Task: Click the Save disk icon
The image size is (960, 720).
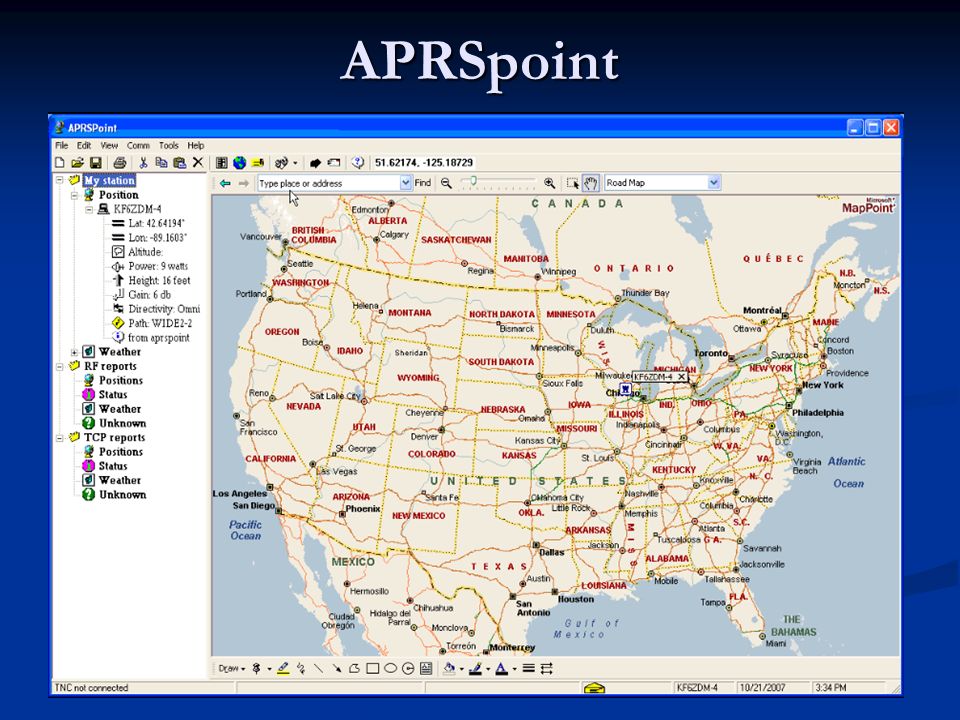Action: [x=96, y=163]
